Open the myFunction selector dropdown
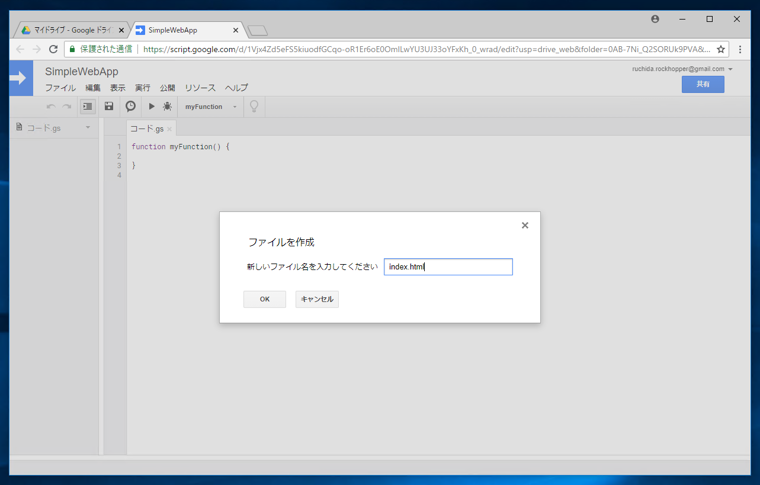 click(x=211, y=107)
